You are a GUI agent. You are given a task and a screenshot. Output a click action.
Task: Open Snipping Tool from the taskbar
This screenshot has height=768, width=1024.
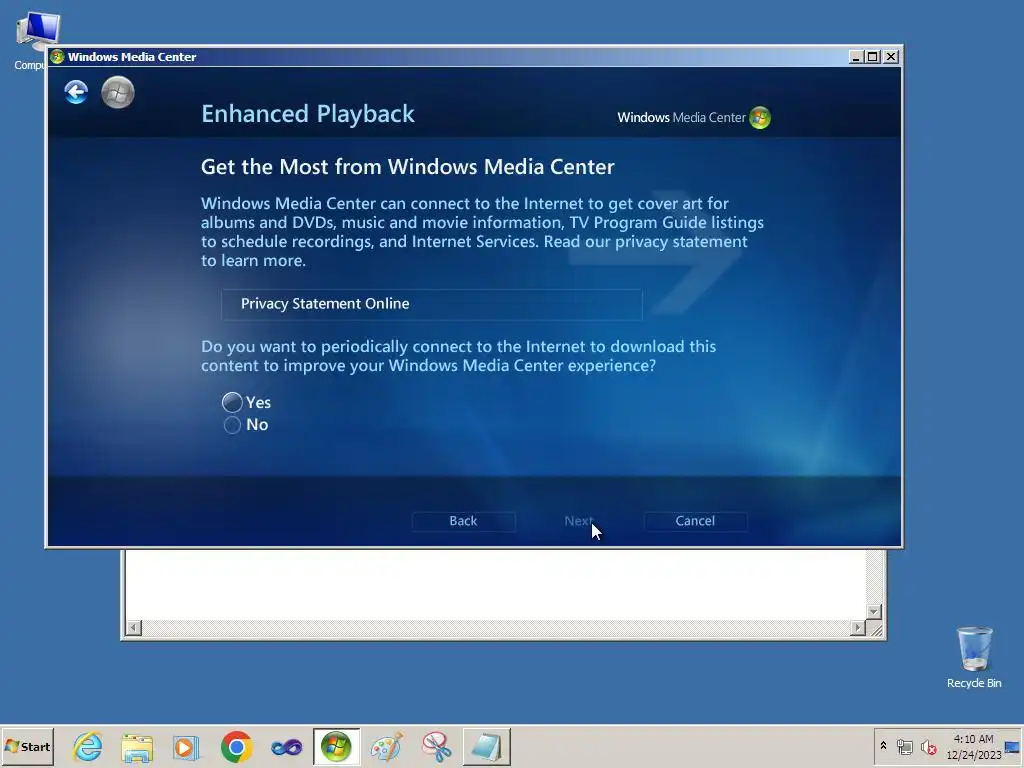[436, 746]
